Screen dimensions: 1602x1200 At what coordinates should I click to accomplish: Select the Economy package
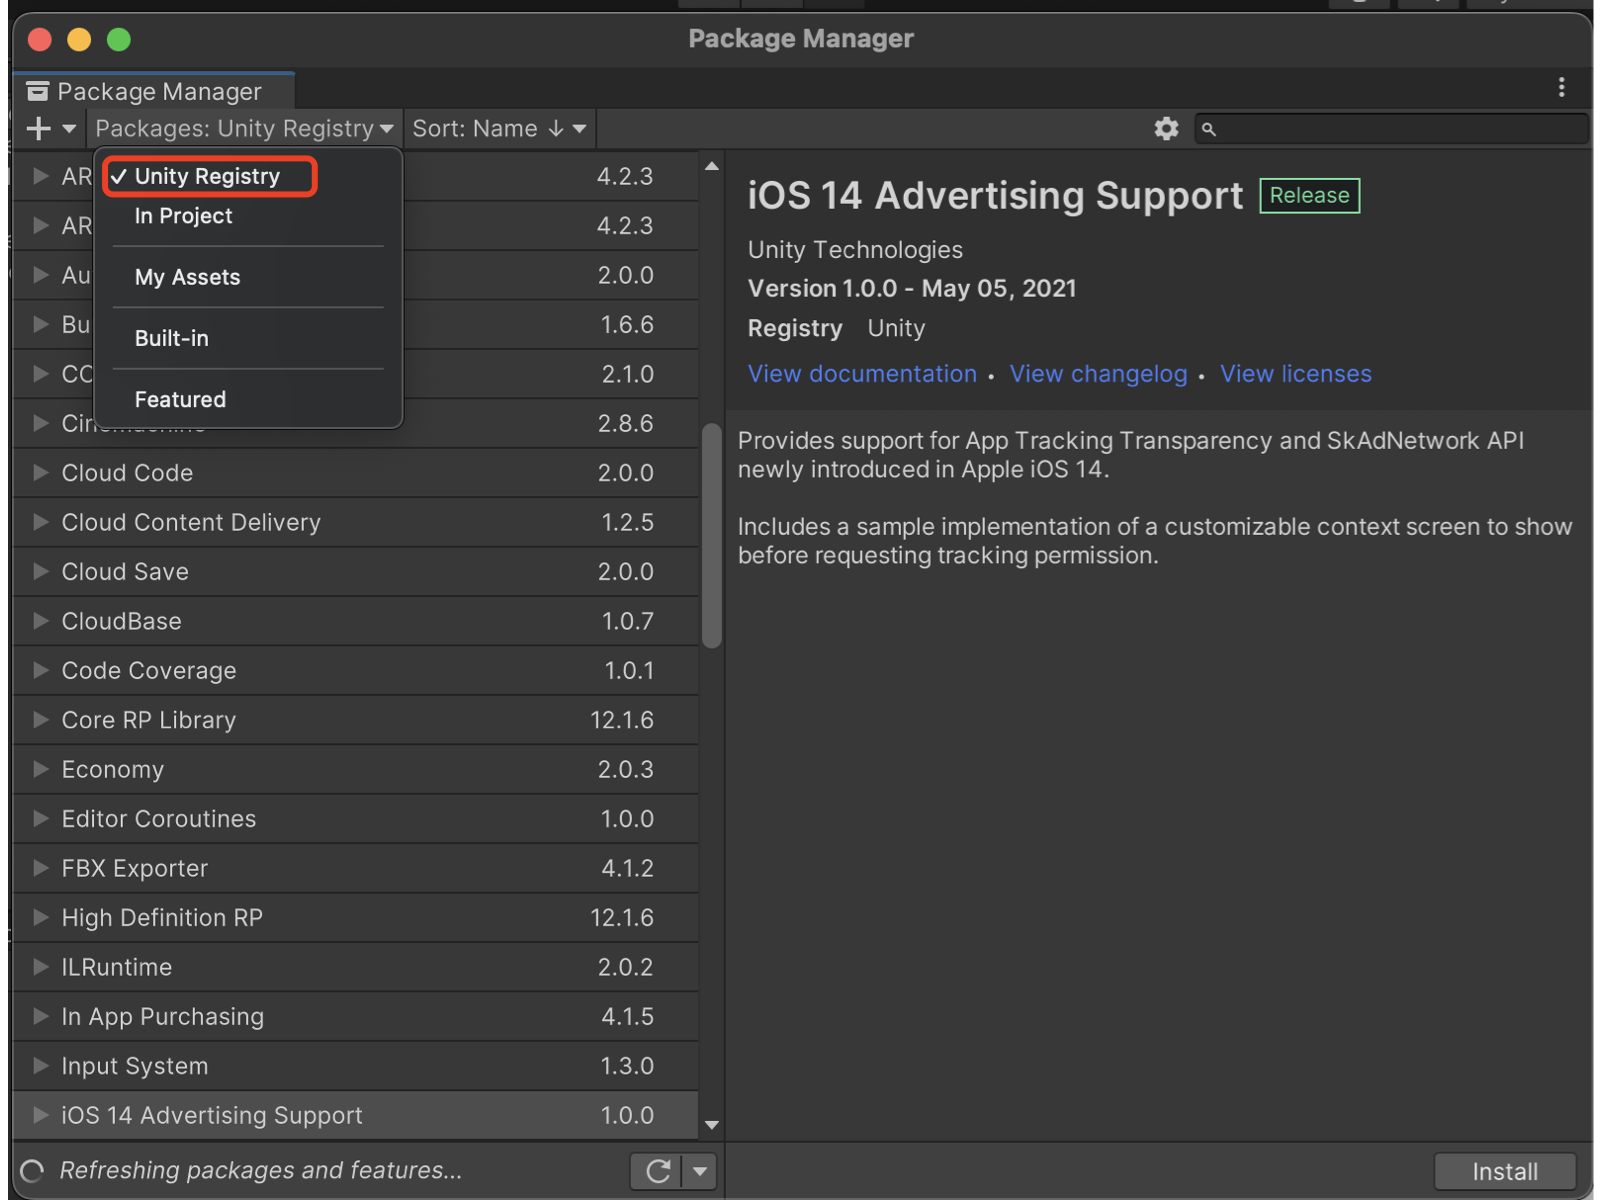point(356,769)
